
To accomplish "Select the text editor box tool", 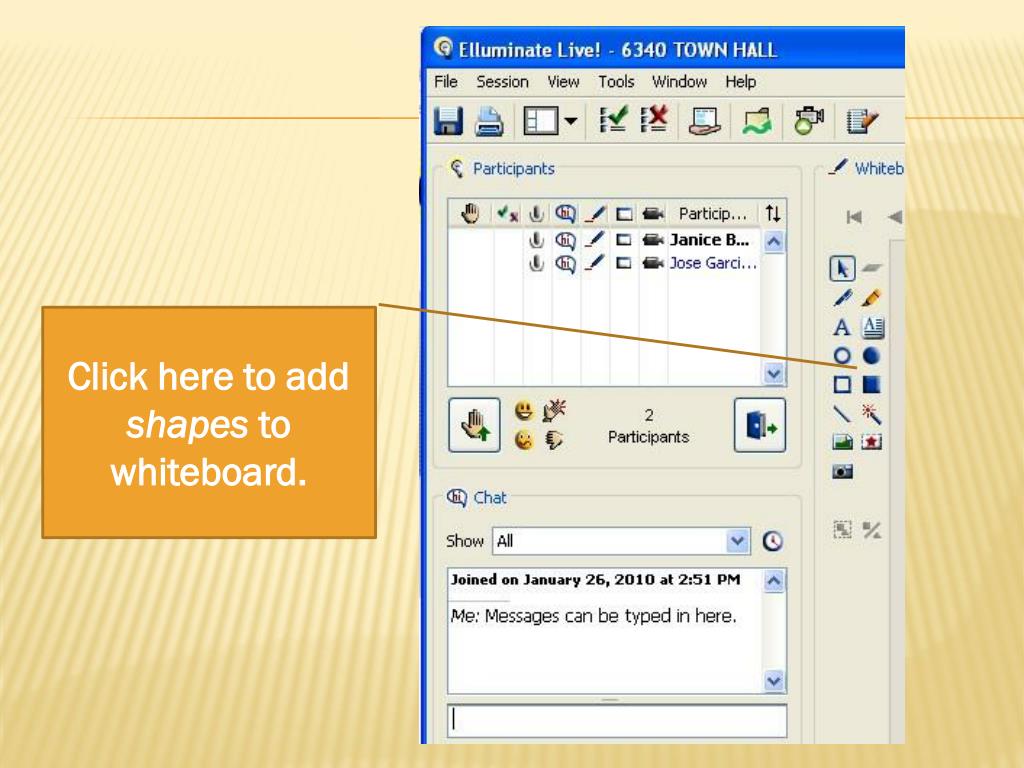I will tap(872, 327).
